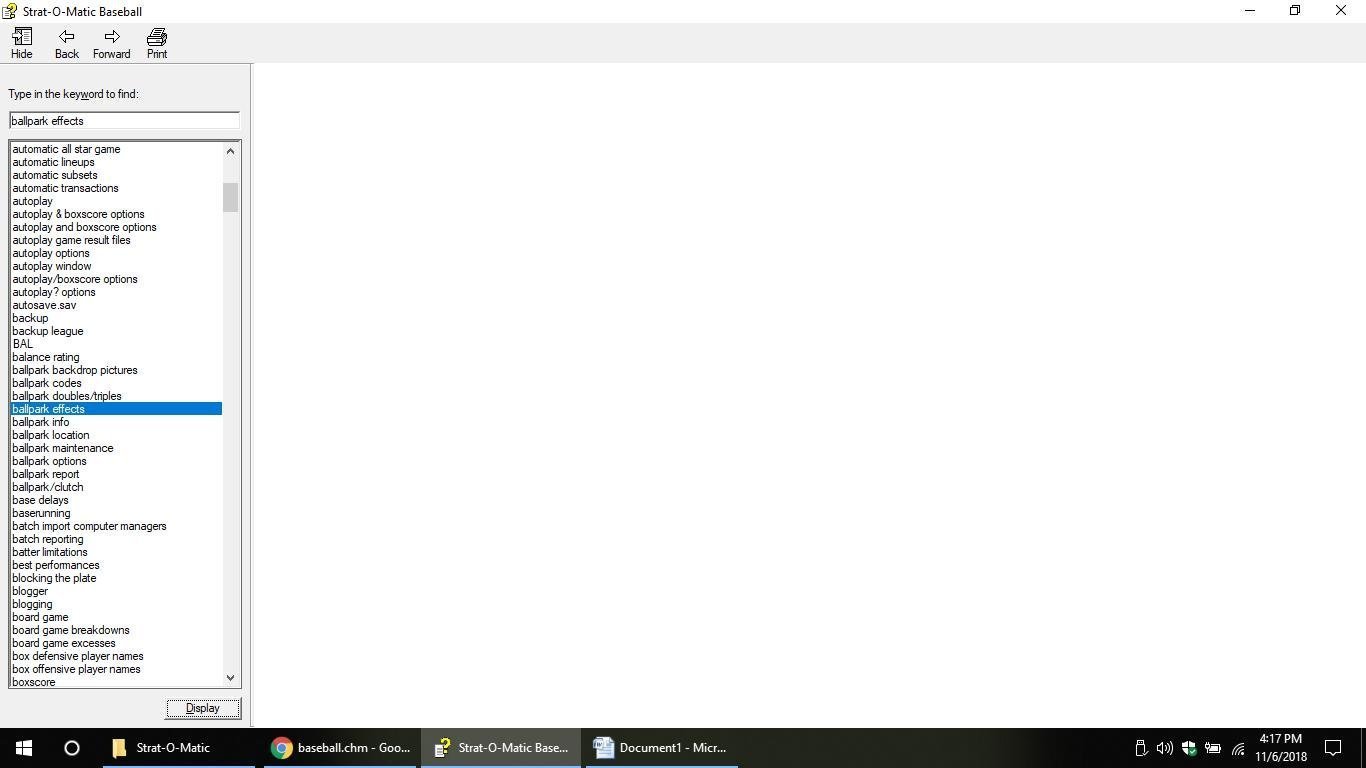Image resolution: width=1366 pixels, height=768 pixels.
Task: Select 'batch reporting' keyword
Action: point(48,539)
